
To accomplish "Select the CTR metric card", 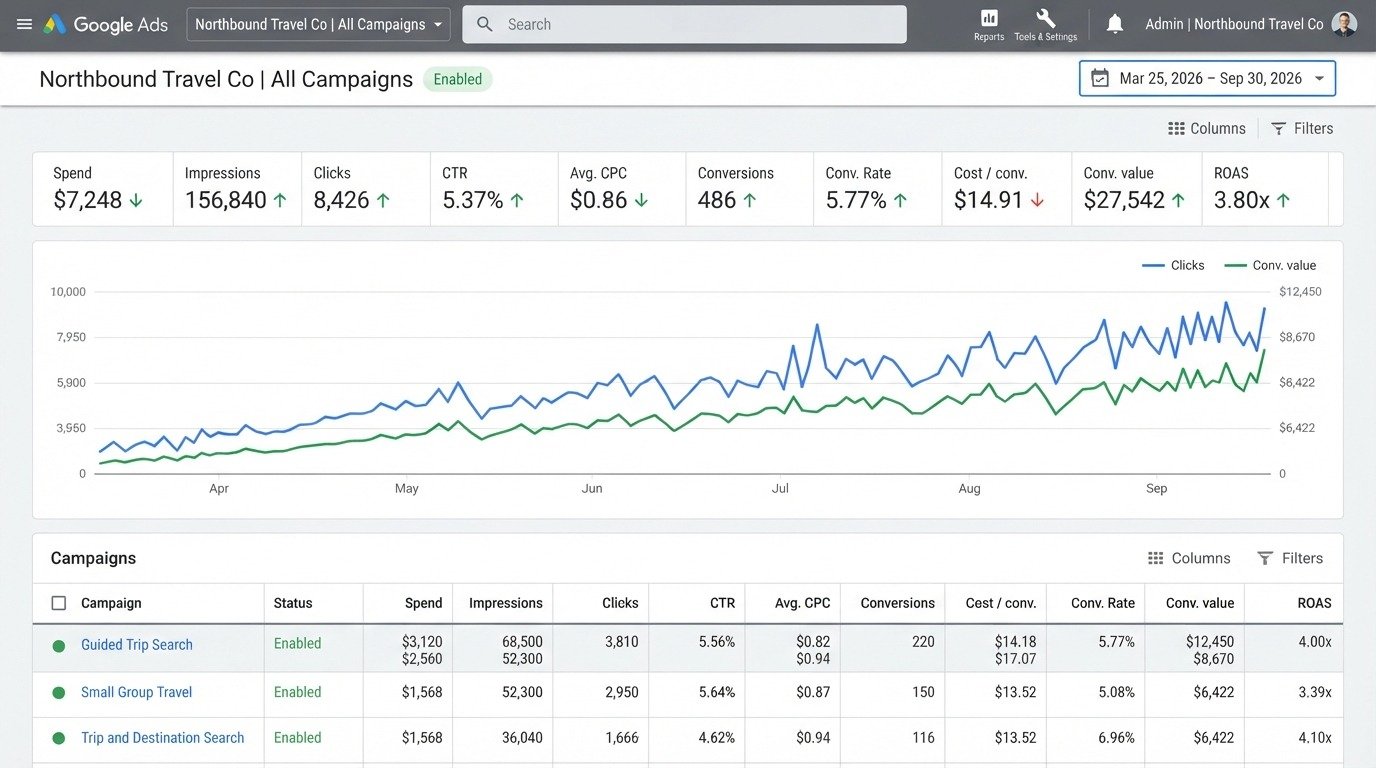I will pos(494,188).
